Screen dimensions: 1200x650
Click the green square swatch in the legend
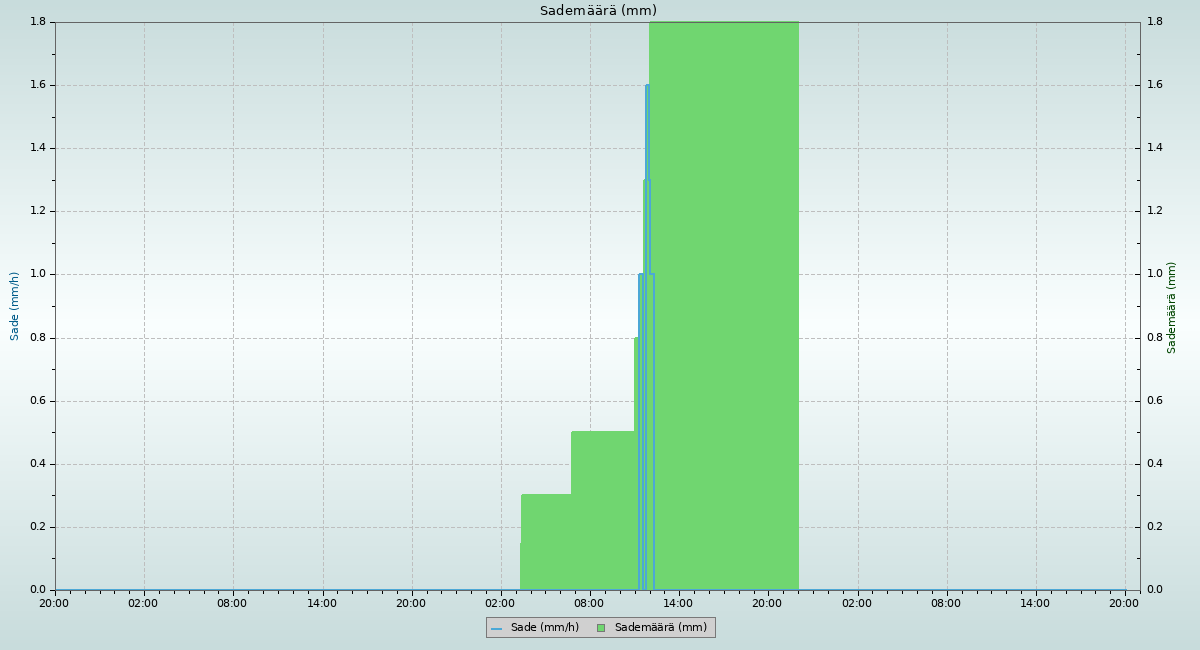[601, 628]
